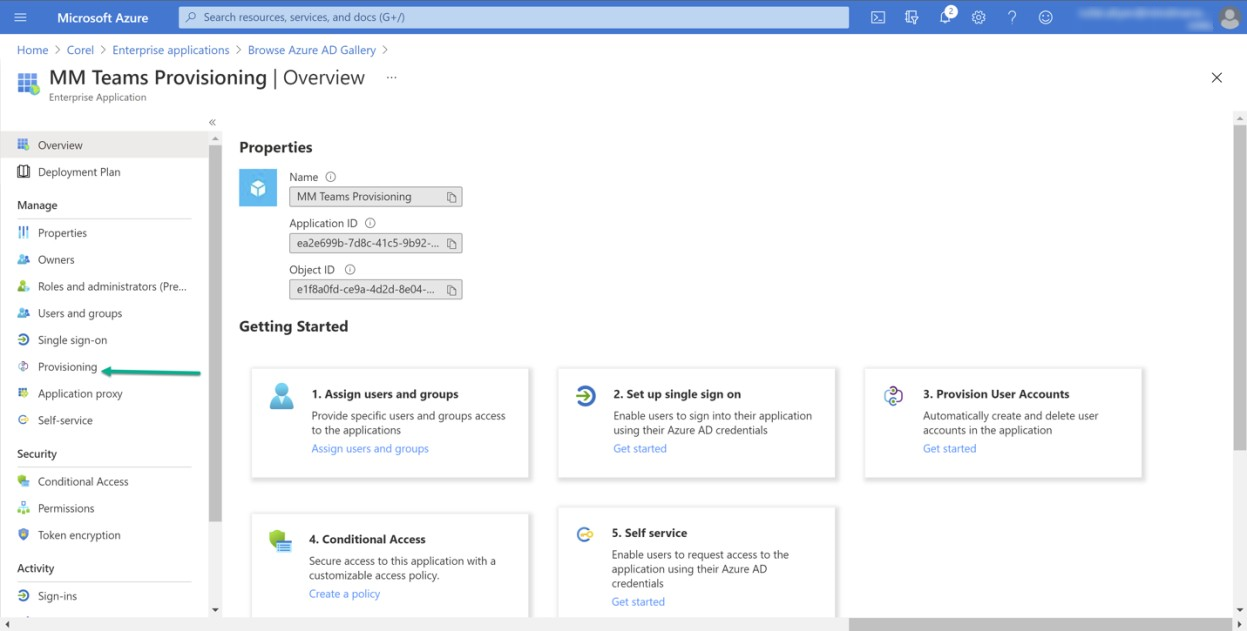1247x631 pixels.
Task: Click the Application ID value field
Action: coord(376,243)
